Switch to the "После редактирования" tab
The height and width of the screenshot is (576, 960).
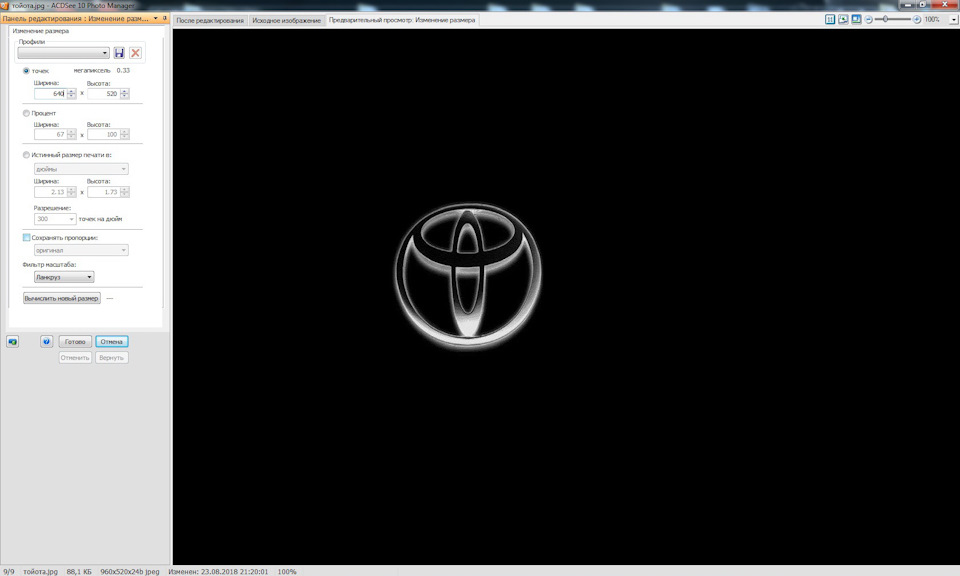click(210, 20)
